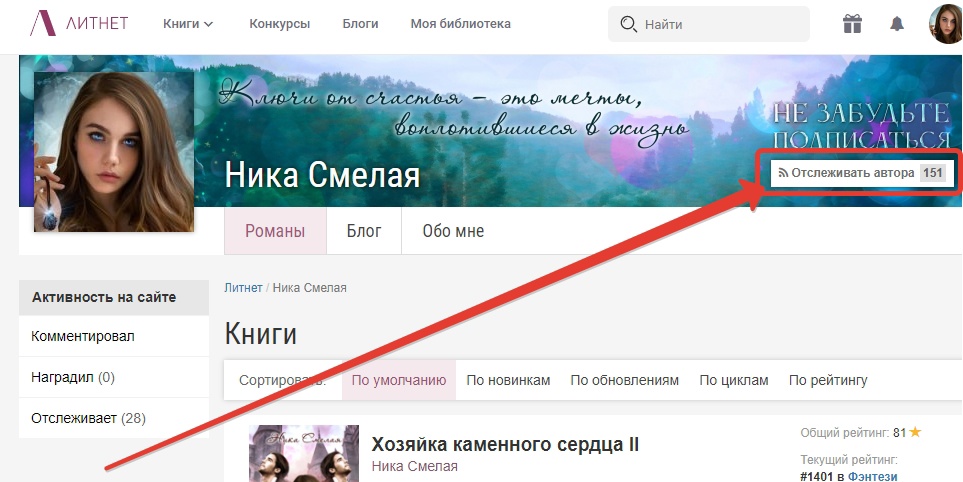Sort books По новинкам
This screenshot has height=482, width=963.
(508, 380)
